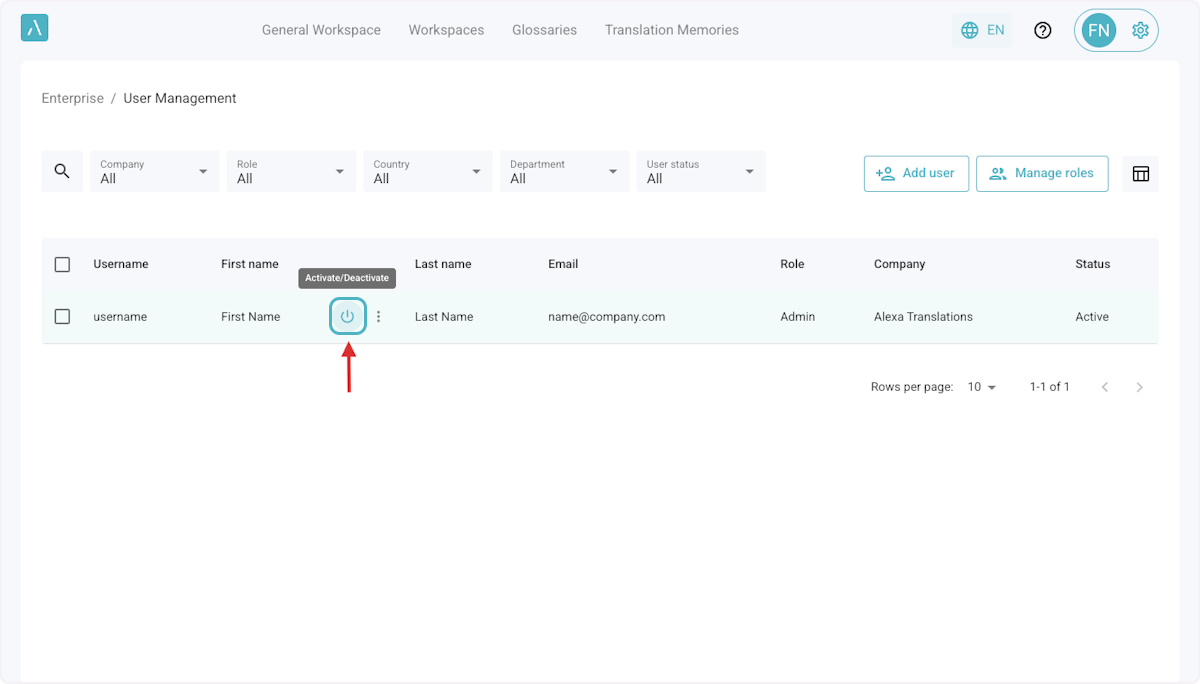1200x684 pixels.
Task: Switch to the Glossaries tab
Action: coord(544,30)
